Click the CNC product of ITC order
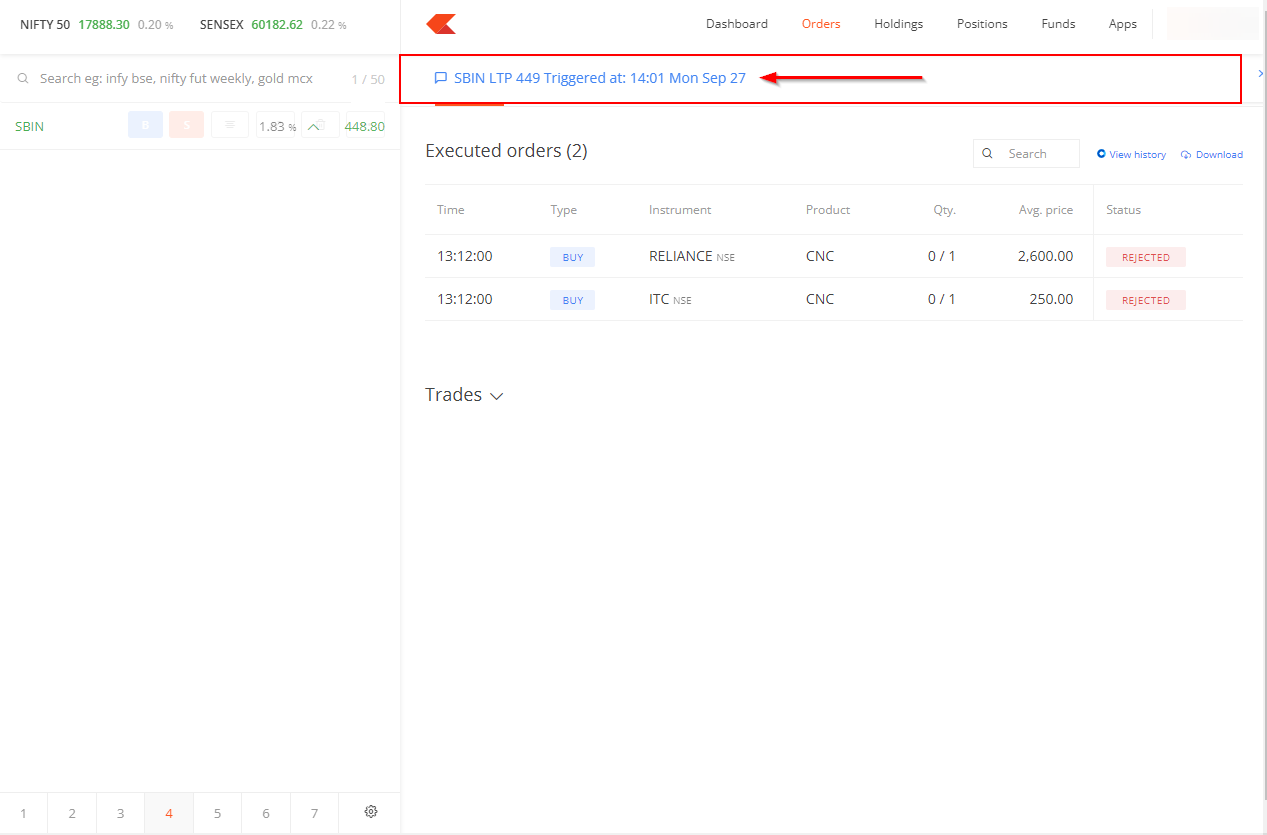This screenshot has width=1267, height=835. pos(820,299)
